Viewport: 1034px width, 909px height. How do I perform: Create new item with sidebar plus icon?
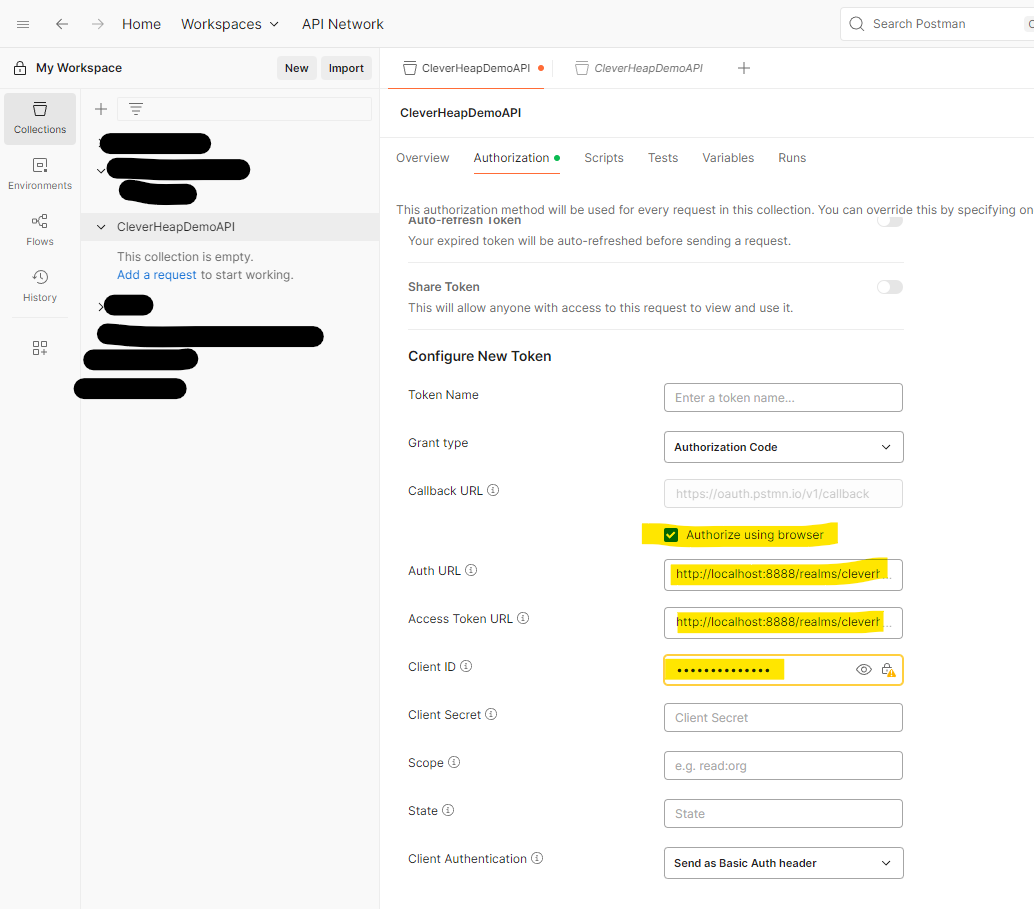coord(100,109)
